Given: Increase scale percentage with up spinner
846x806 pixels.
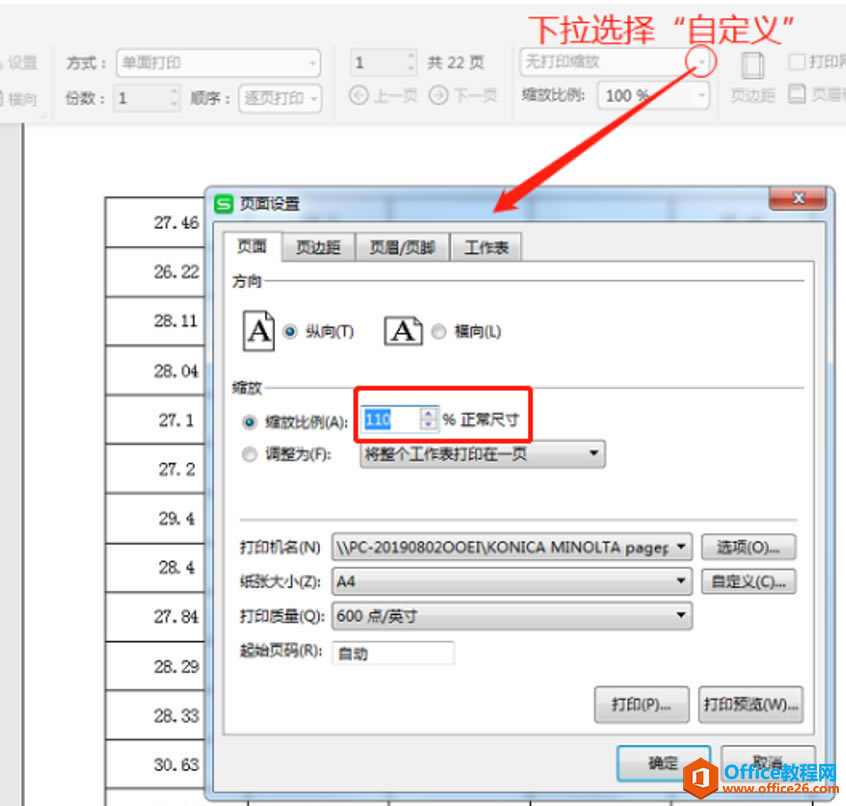Looking at the screenshot, I should tap(428, 413).
